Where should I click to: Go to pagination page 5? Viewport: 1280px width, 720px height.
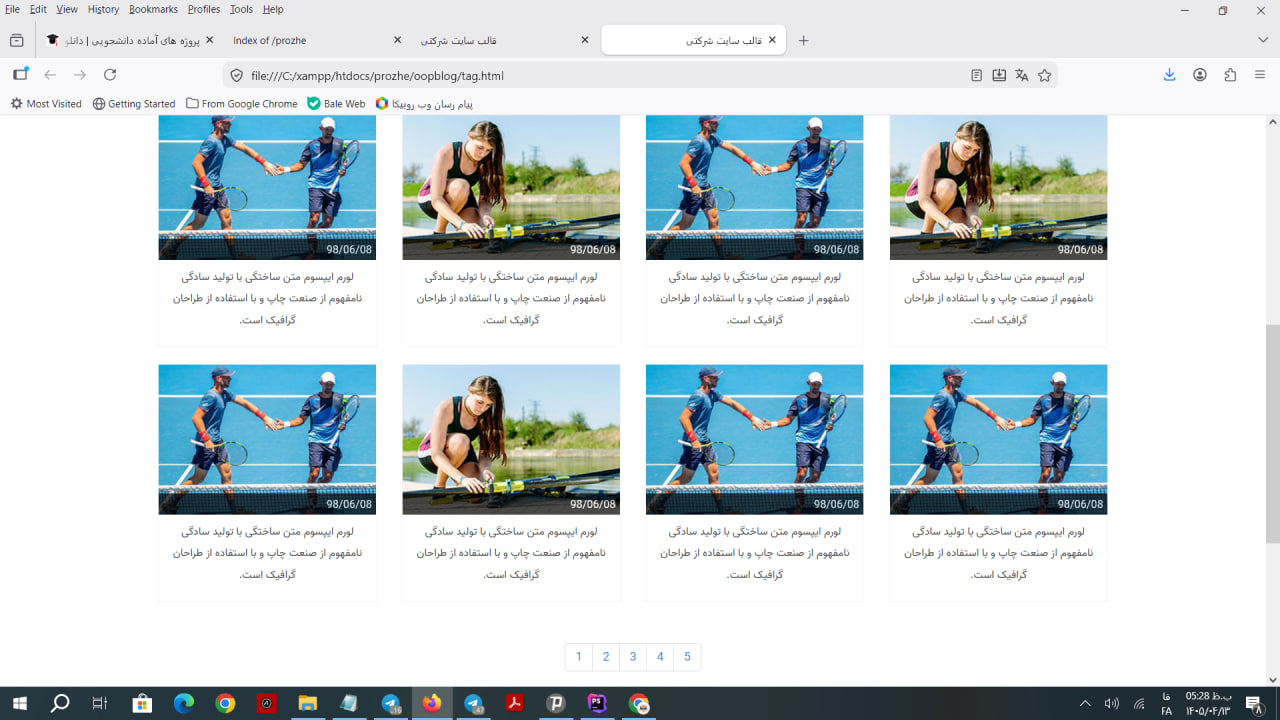pos(687,657)
